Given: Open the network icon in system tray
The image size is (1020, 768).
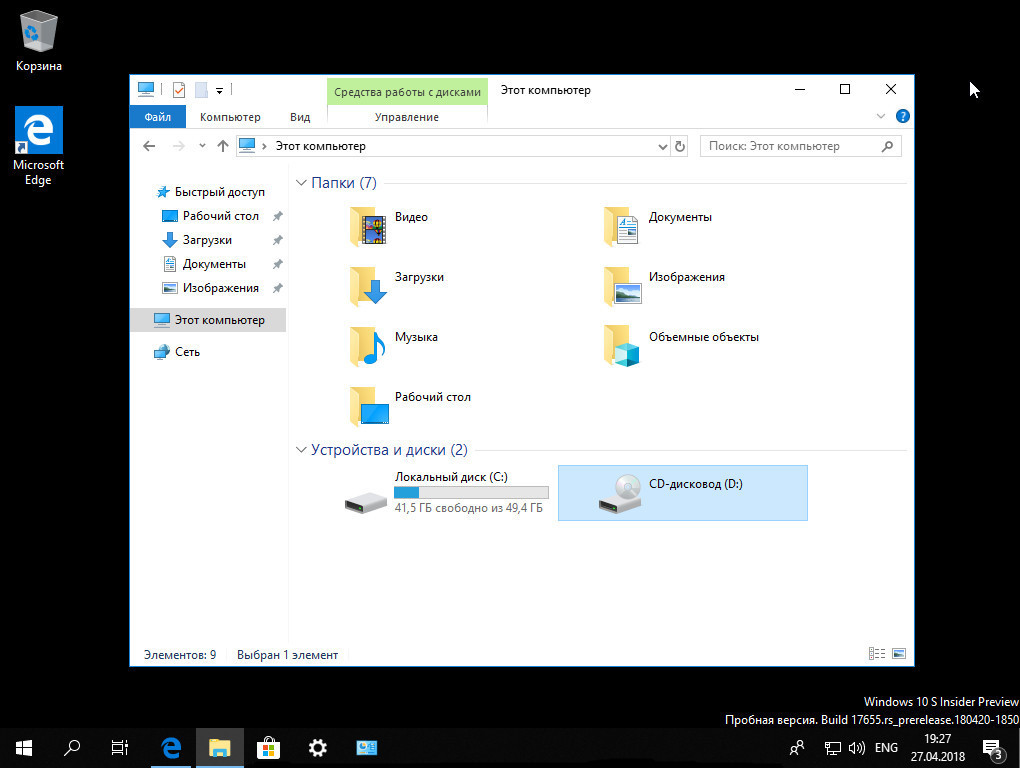Looking at the screenshot, I should [833, 748].
